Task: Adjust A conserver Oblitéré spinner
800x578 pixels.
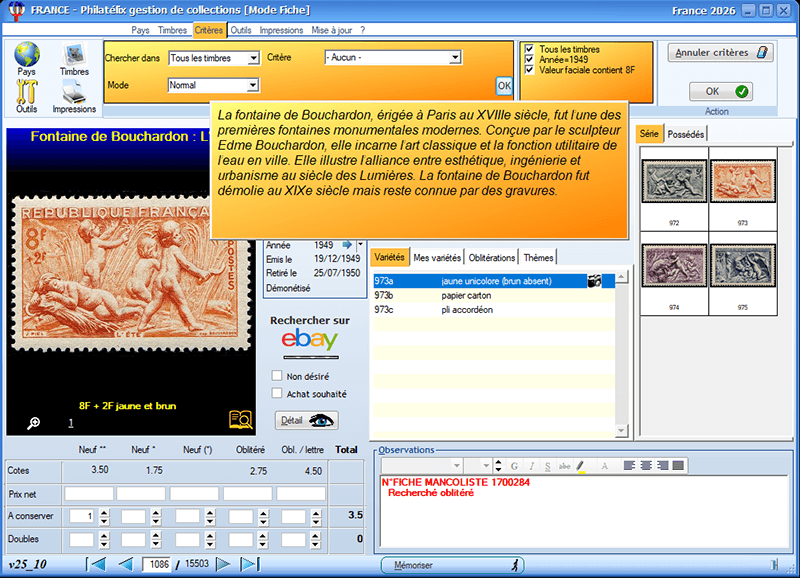Action: pyautogui.click(x=263, y=517)
